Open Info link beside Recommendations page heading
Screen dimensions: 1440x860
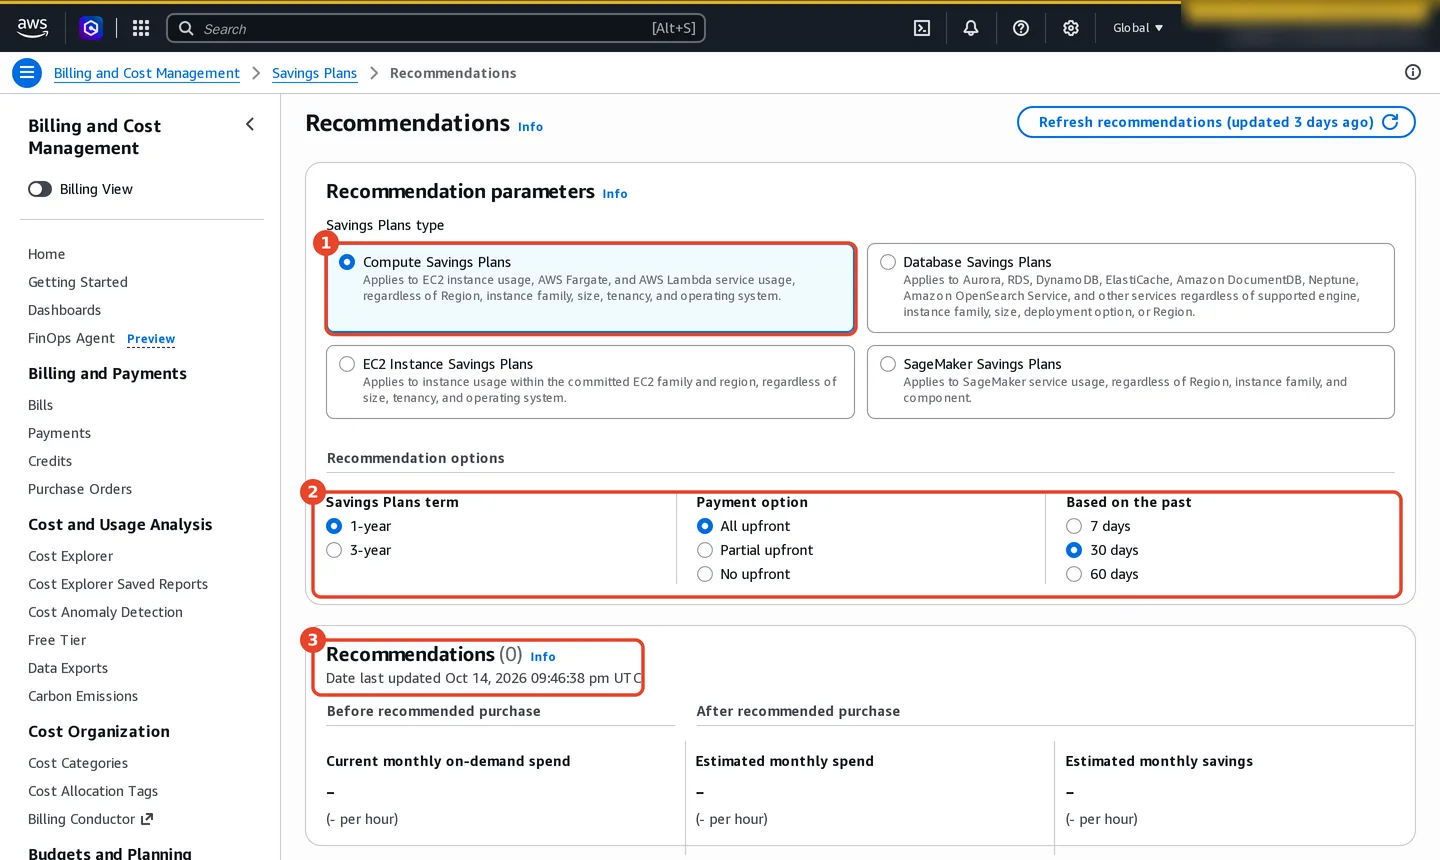point(530,127)
